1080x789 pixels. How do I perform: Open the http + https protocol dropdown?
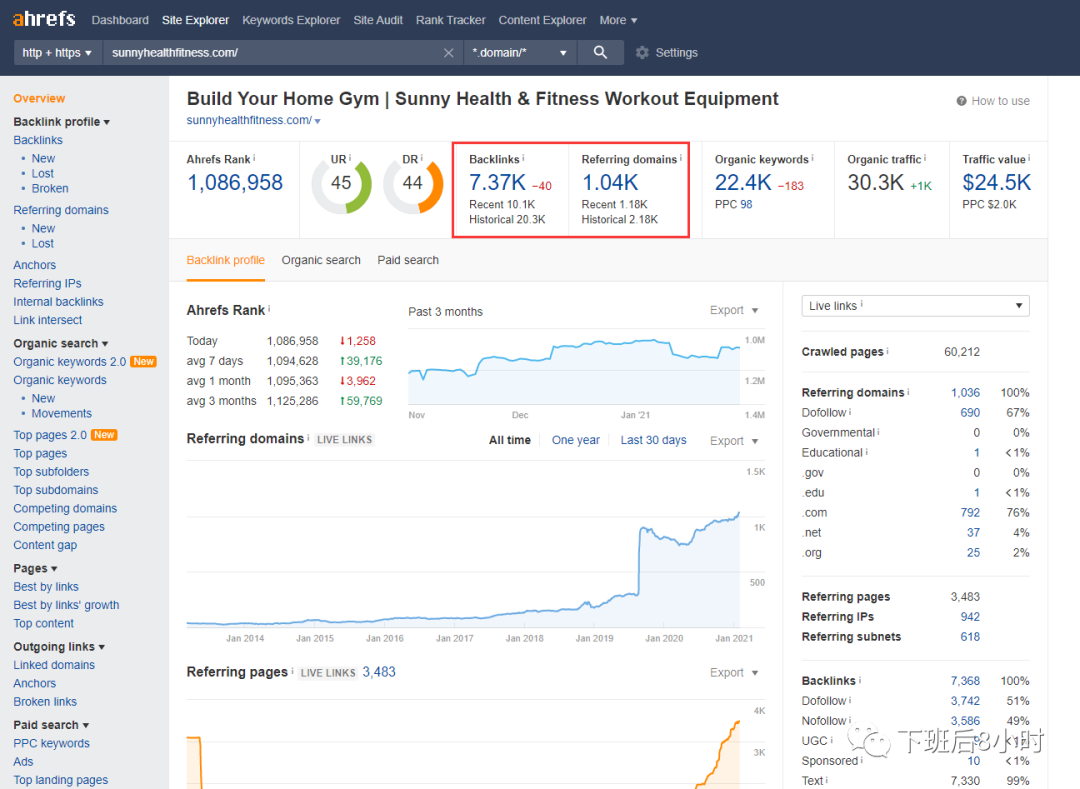tap(58, 53)
